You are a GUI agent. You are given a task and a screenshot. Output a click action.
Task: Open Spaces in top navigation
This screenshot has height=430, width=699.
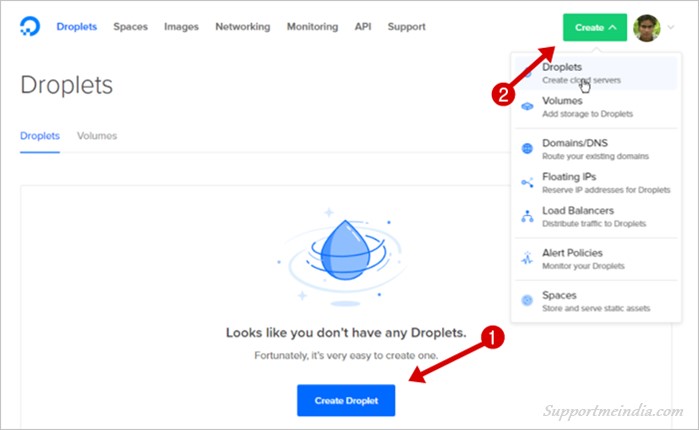coord(130,27)
